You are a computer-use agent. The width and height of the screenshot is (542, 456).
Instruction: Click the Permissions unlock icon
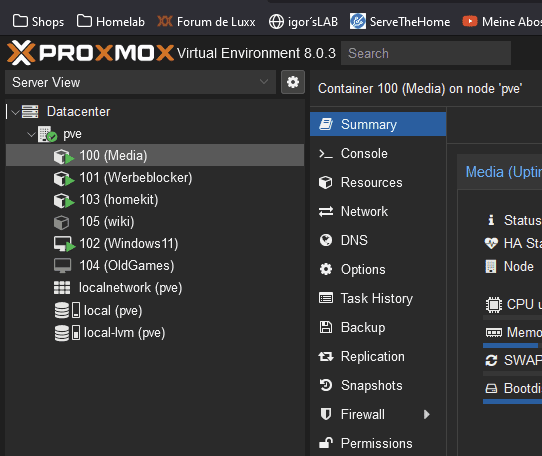[326, 443]
